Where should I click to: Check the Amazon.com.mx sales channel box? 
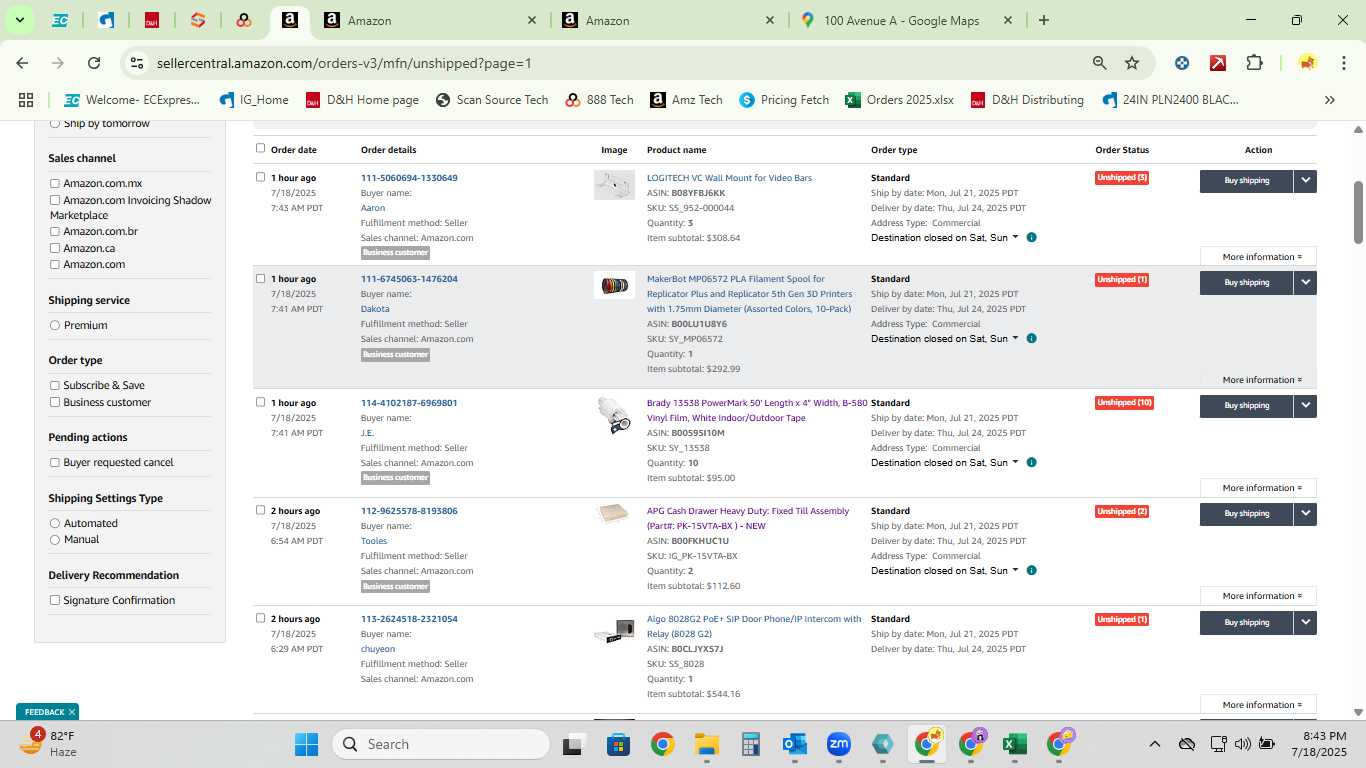[x=55, y=183]
